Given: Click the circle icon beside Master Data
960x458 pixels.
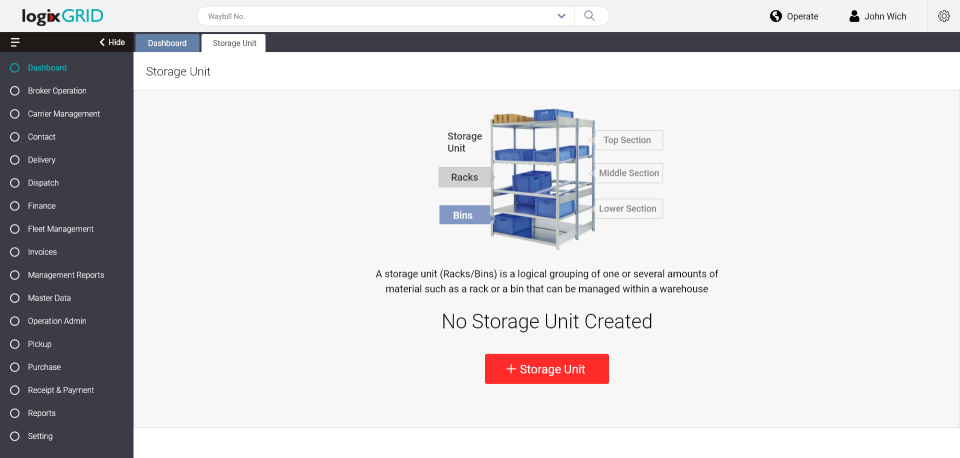Looking at the screenshot, I should (x=15, y=298).
